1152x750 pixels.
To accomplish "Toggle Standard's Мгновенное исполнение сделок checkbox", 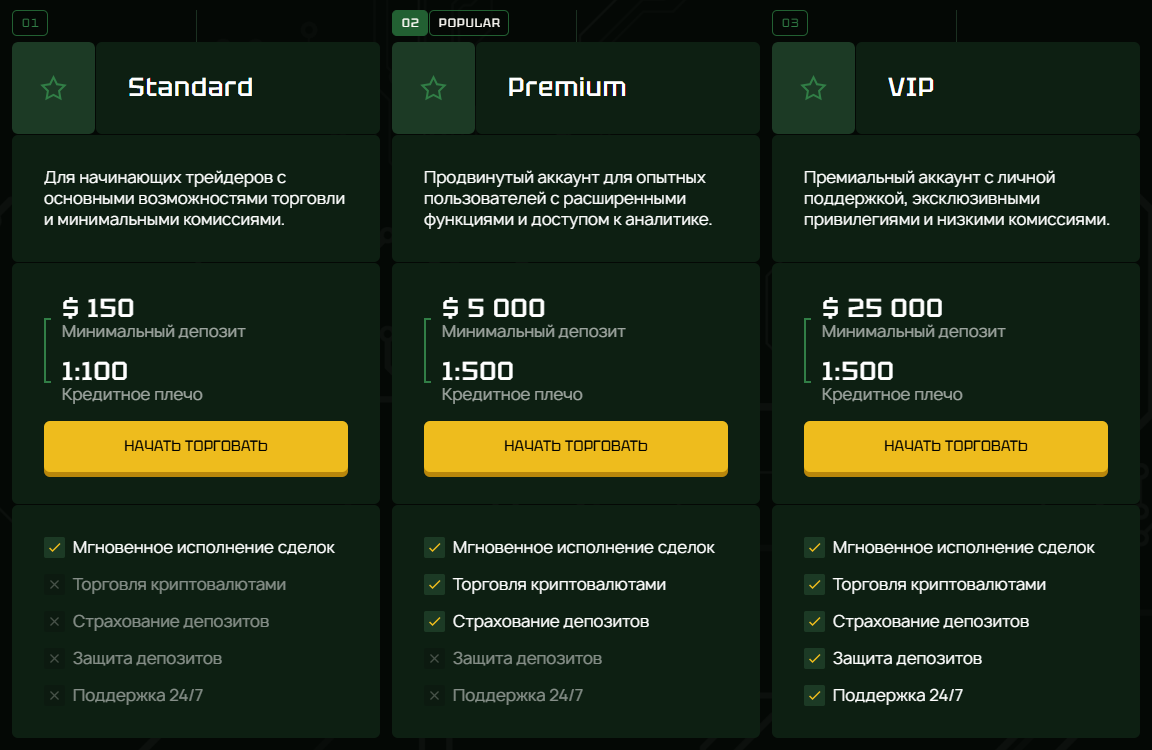I will tap(54, 547).
